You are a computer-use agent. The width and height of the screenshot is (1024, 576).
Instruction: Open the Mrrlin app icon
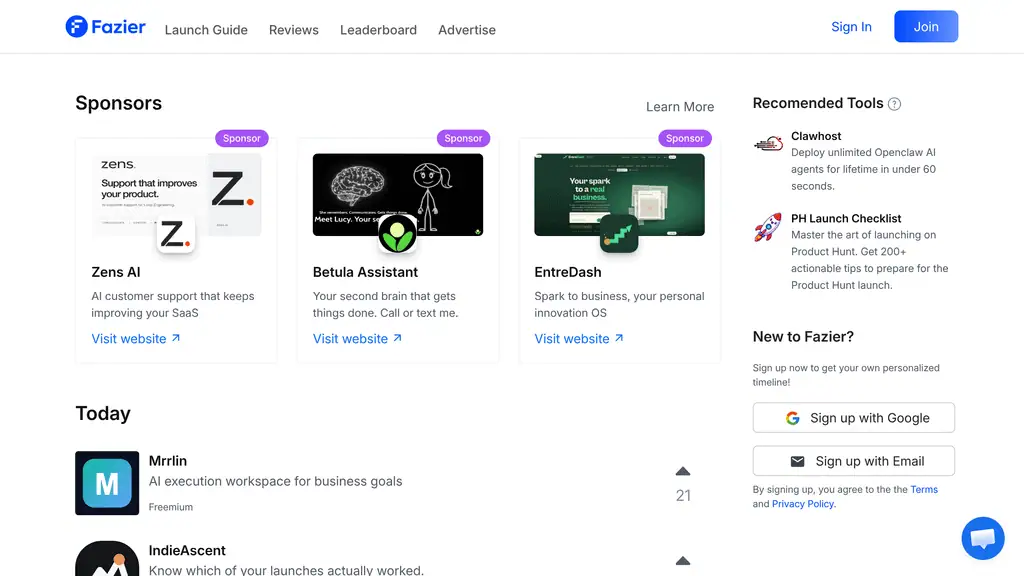pyautogui.click(x=107, y=483)
